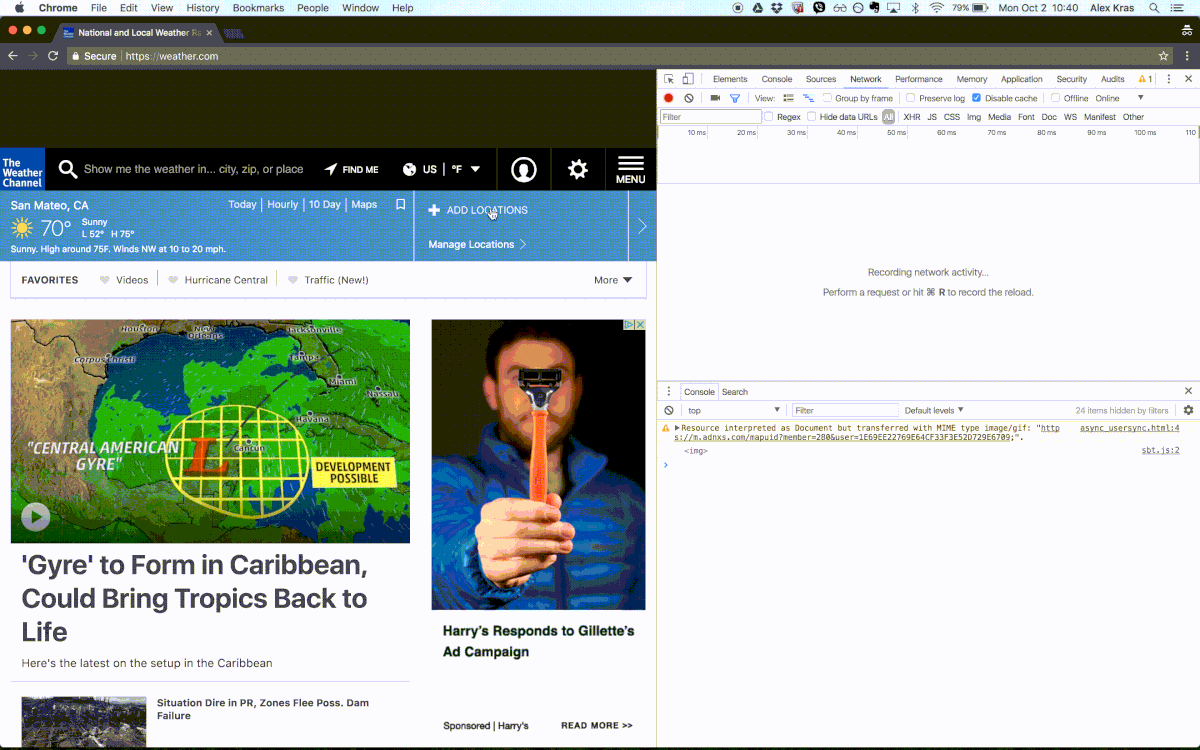Switch to the Elements tab
Image resolution: width=1200 pixels, height=750 pixels.
coord(730,79)
